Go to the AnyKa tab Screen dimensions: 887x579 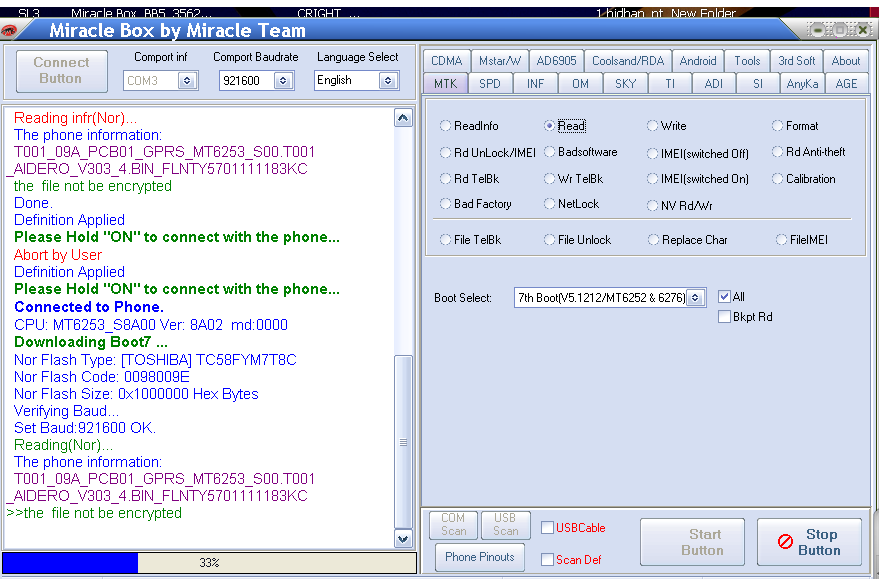click(802, 84)
